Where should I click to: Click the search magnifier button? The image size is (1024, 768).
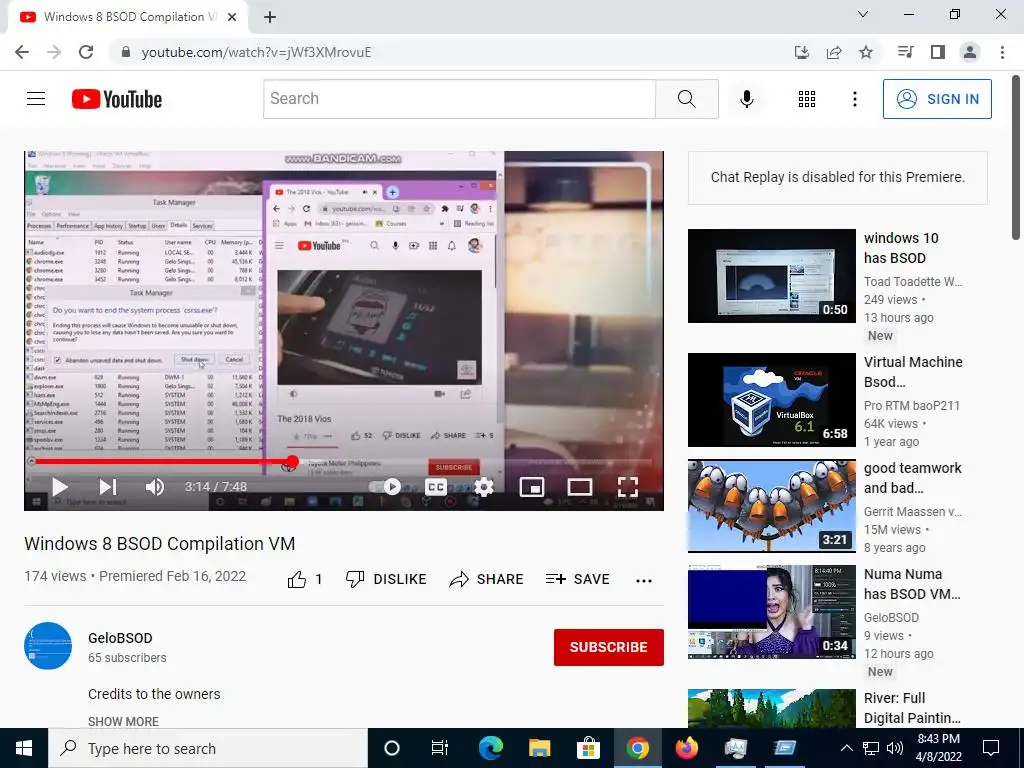(x=686, y=99)
